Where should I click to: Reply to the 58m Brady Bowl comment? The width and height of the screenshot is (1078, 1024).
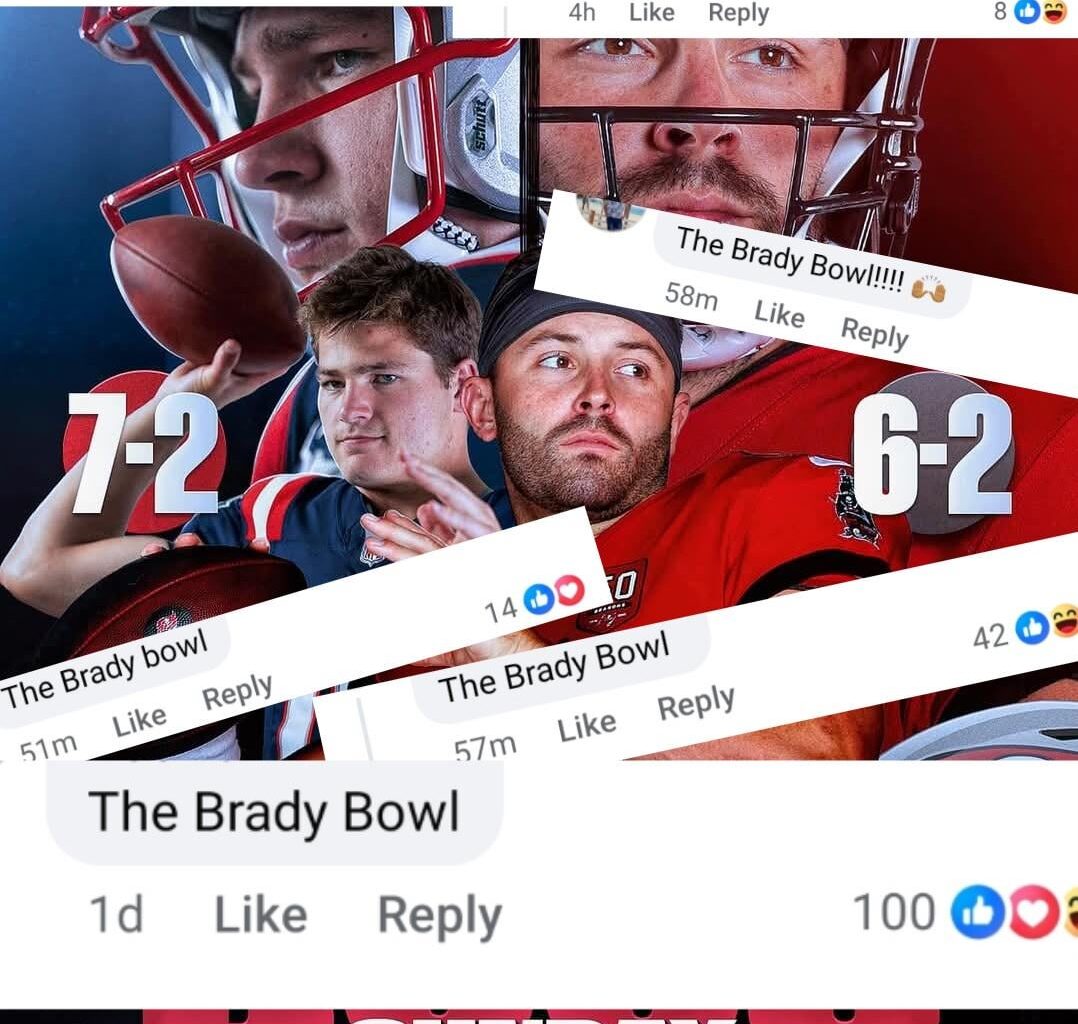pyautogui.click(x=874, y=334)
